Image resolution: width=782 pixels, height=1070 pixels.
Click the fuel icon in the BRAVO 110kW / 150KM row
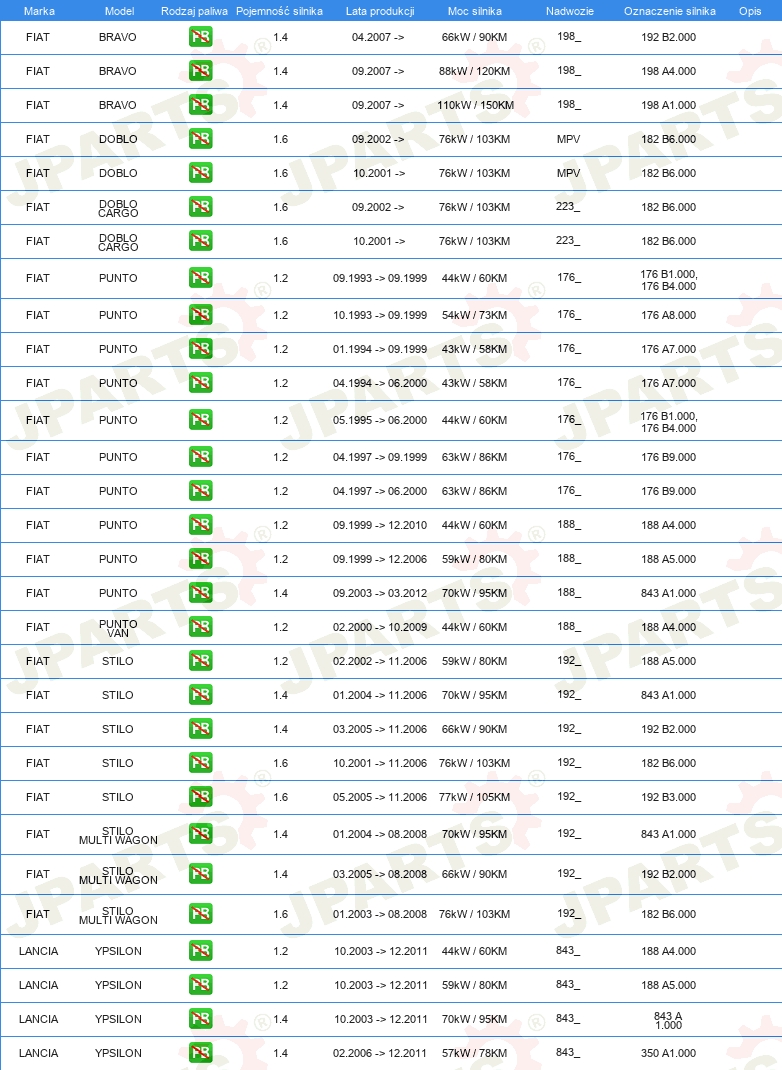pos(201,105)
